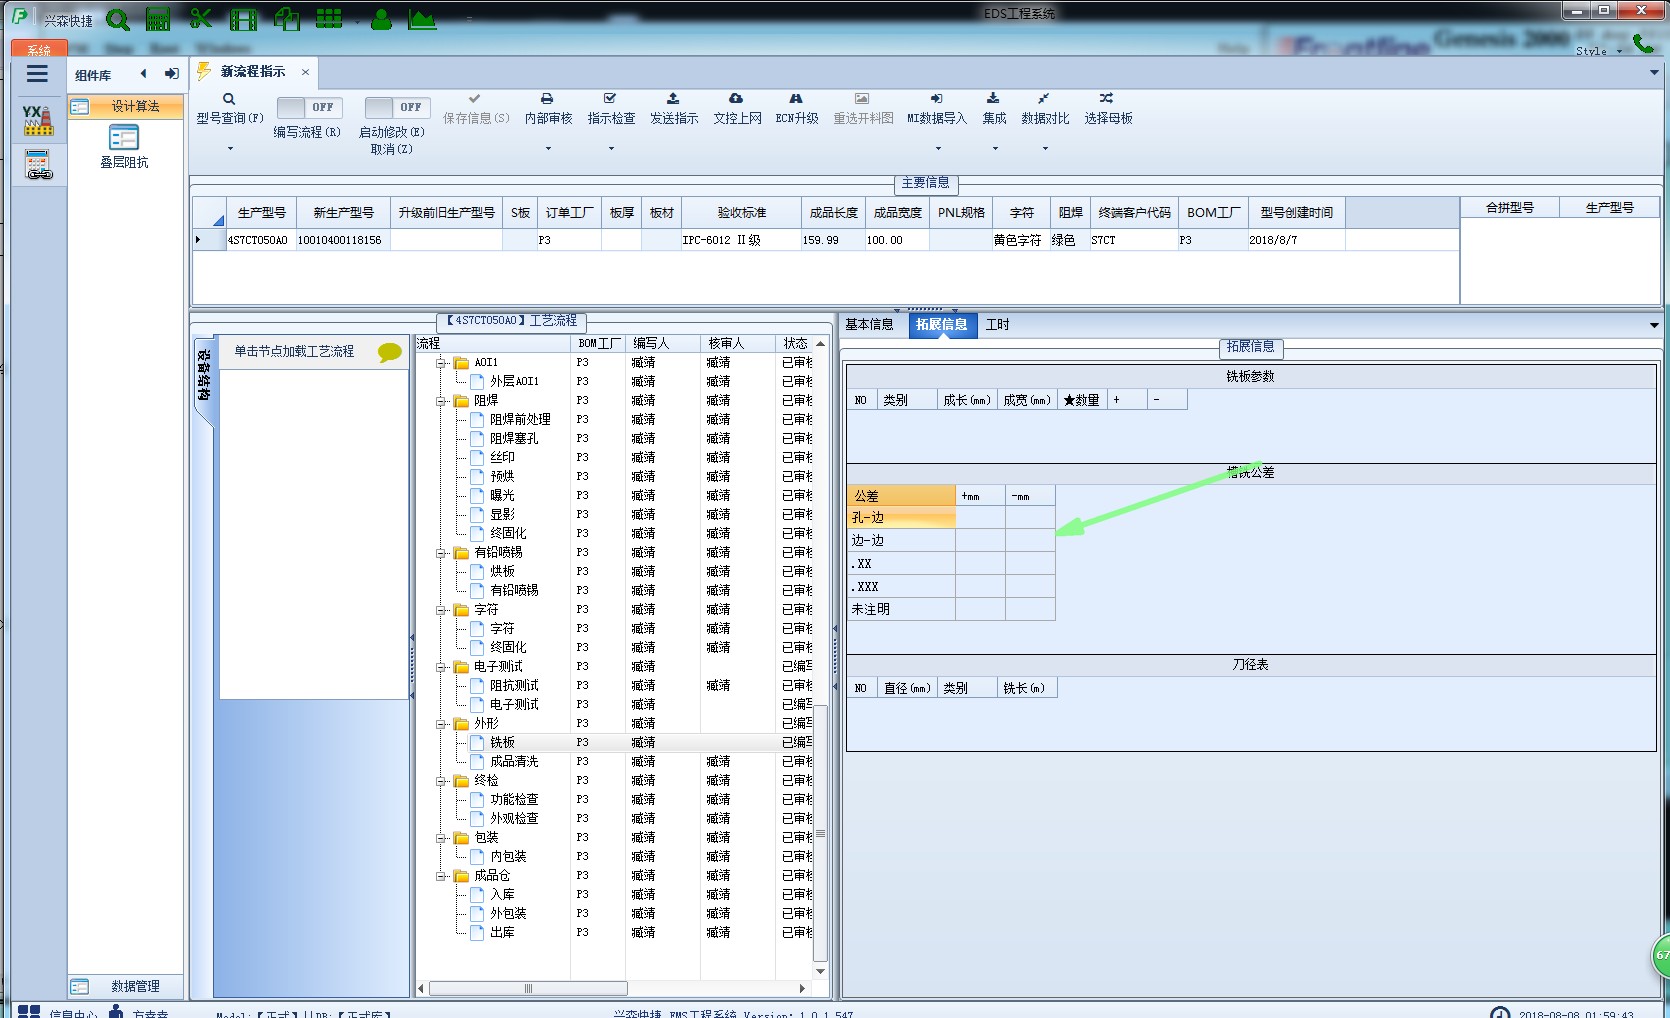Select the 铣板 process tree node
This screenshot has width=1670, height=1018.
point(502,743)
